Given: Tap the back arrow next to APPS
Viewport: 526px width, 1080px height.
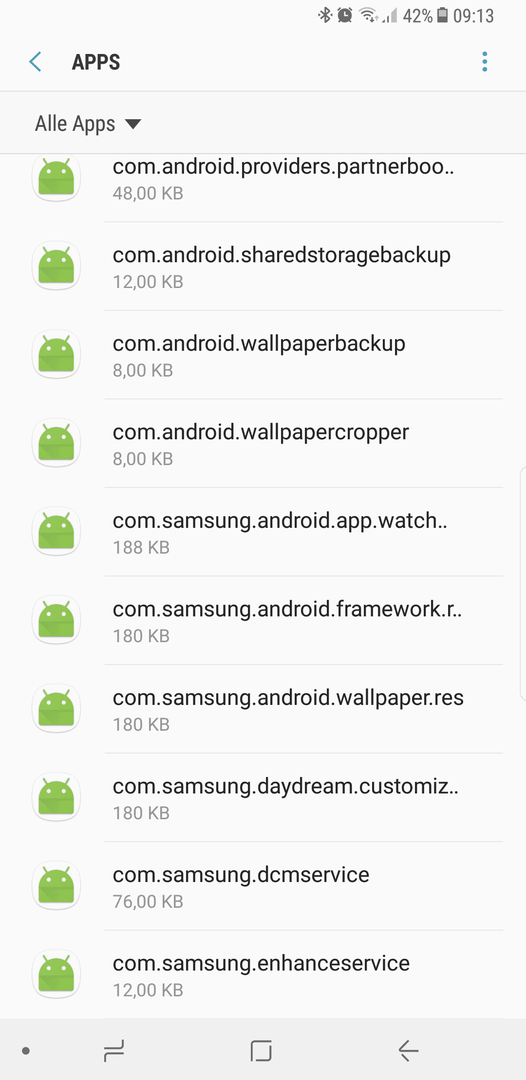Looking at the screenshot, I should (x=35, y=62).
